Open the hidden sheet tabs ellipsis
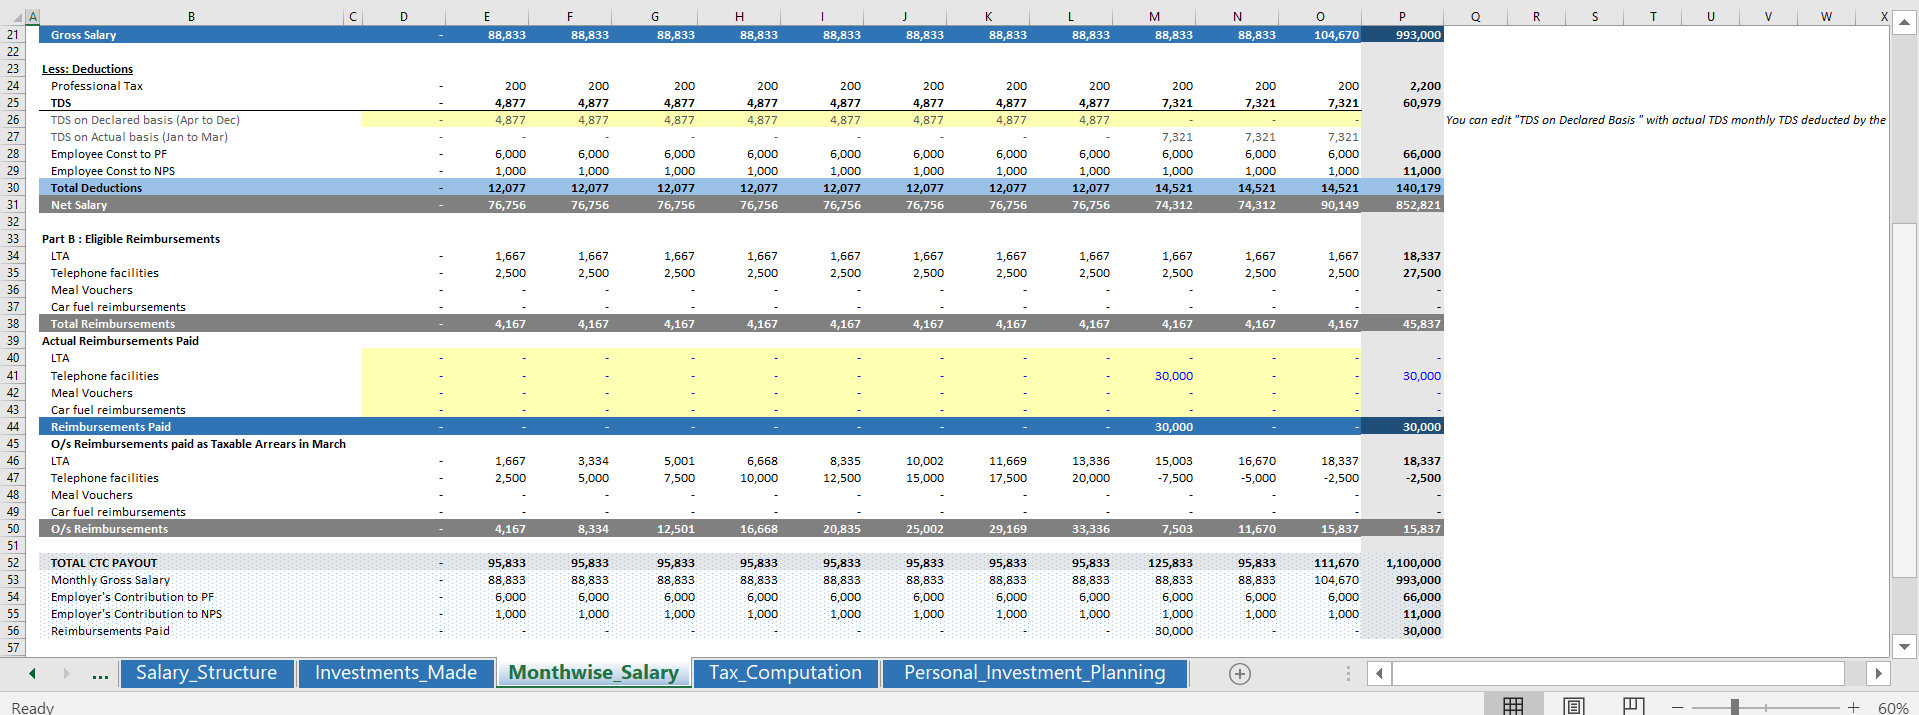The width and height of the screenshot is (1919, 715). tap(100, 675)
